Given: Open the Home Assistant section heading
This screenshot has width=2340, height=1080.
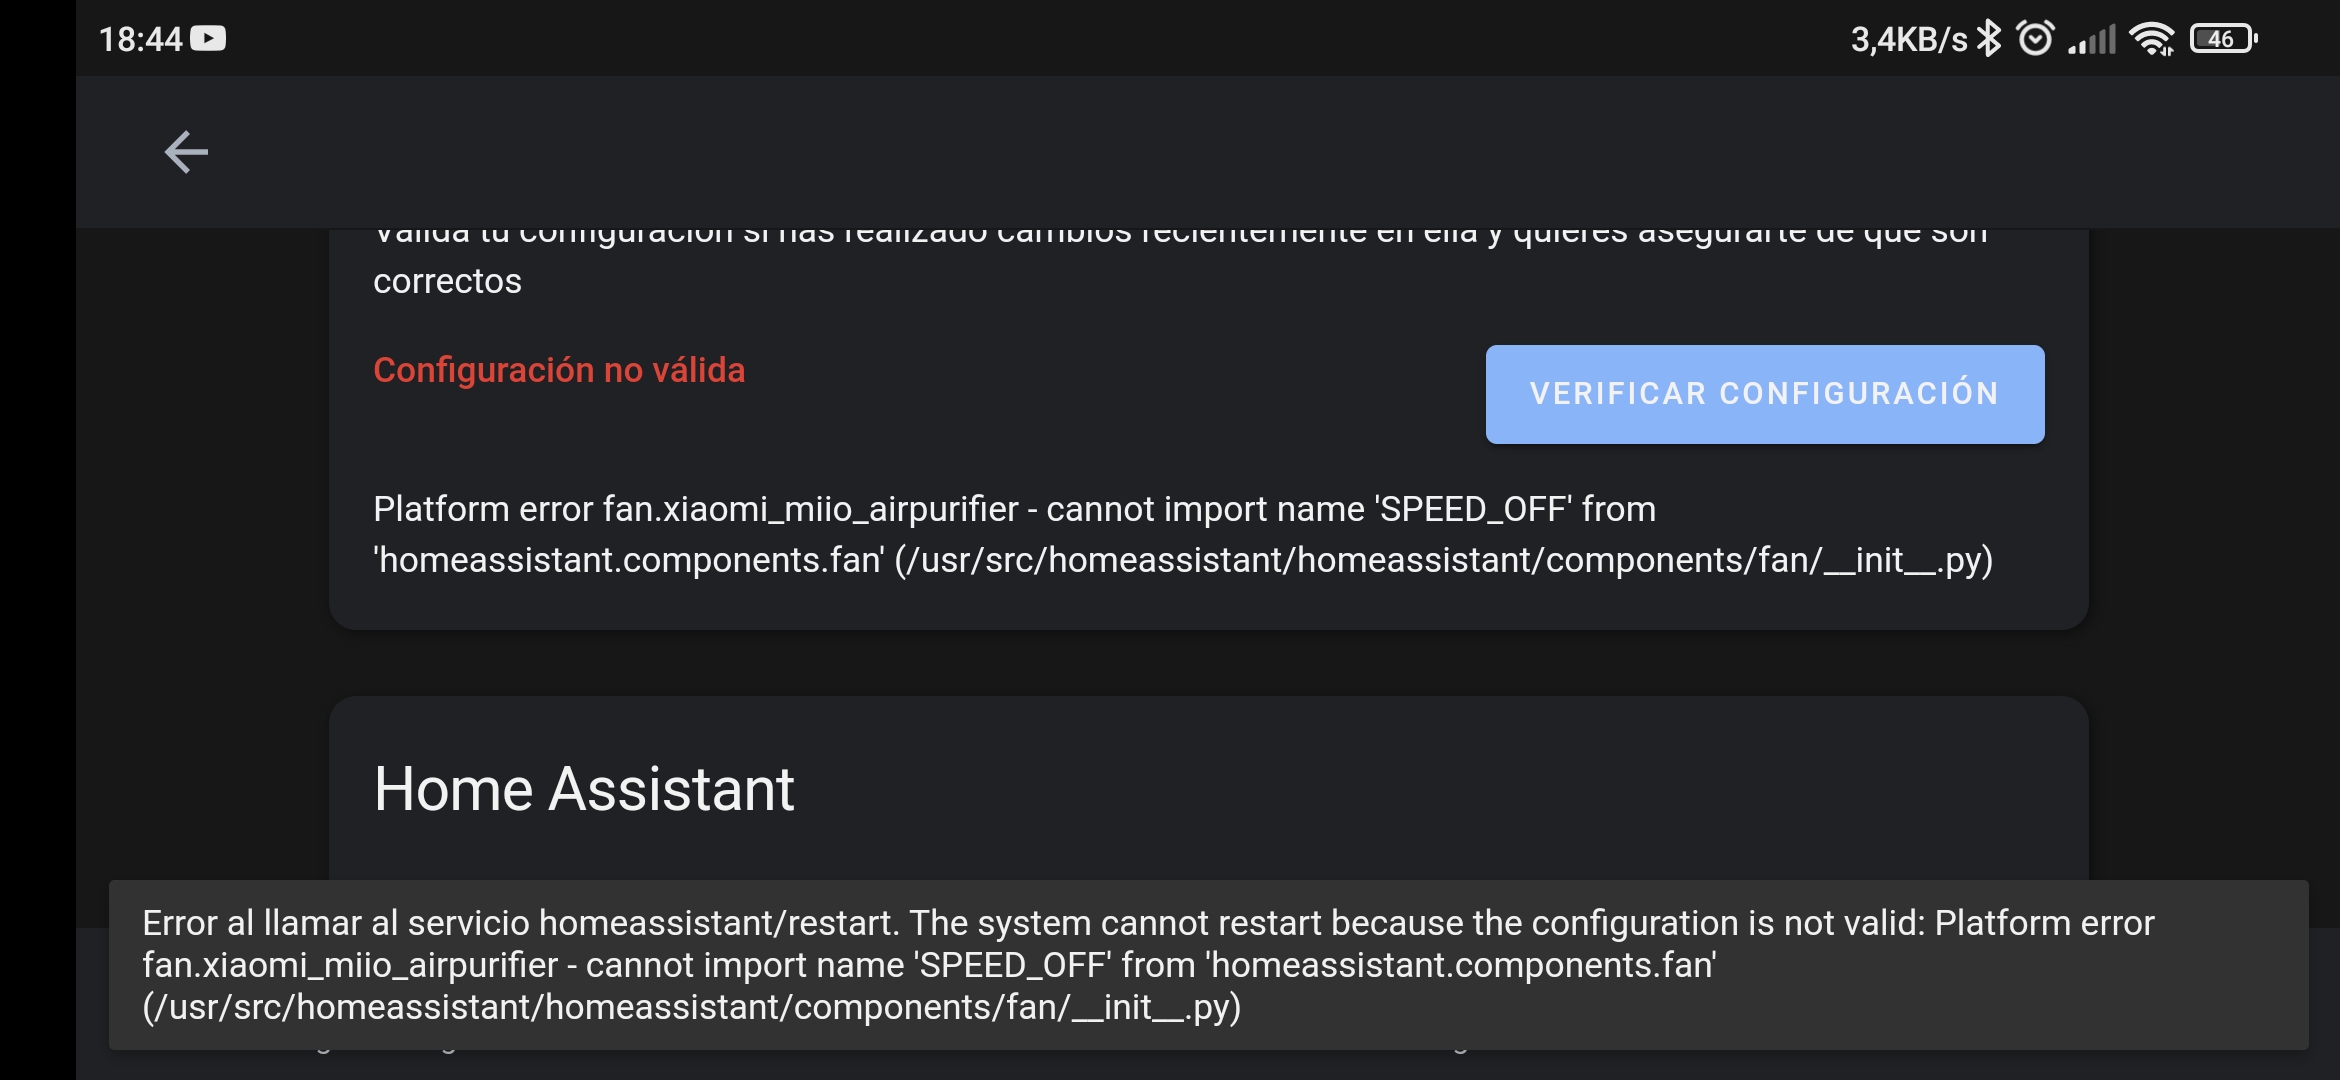Looking at the screenshot, I should click(585, 789).
